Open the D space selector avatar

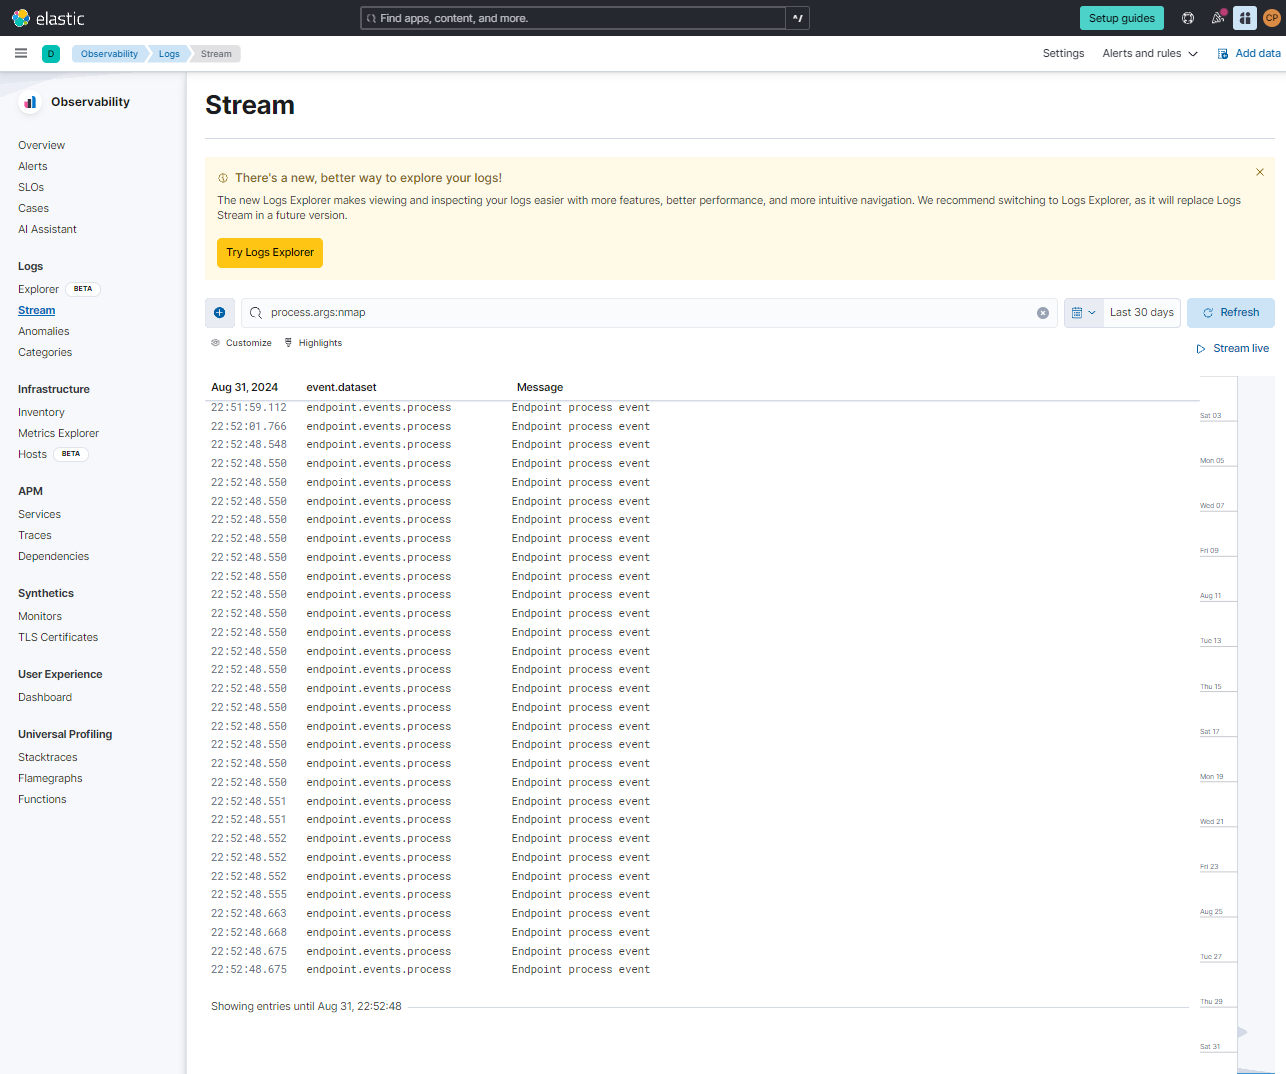pyautogui.click(x=51, y=54)
